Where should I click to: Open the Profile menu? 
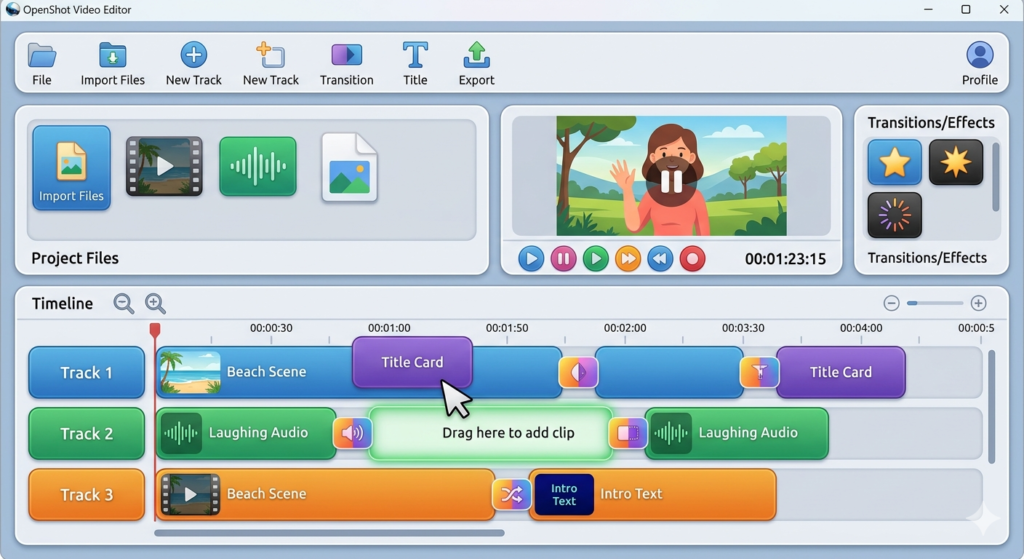tap(980, 64)
